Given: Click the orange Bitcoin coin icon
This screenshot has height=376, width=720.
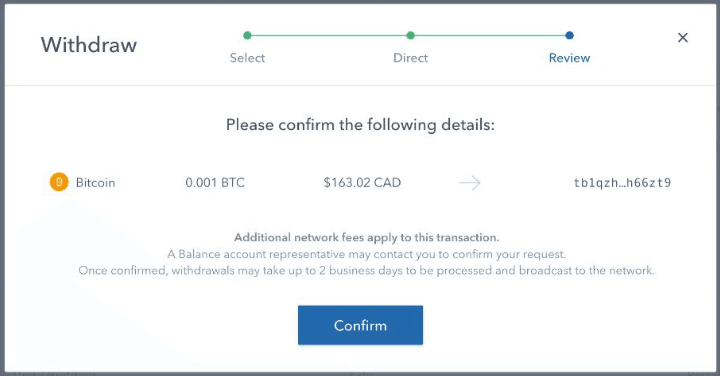Looking at the screenshot, I should click(x=59, y=182).
